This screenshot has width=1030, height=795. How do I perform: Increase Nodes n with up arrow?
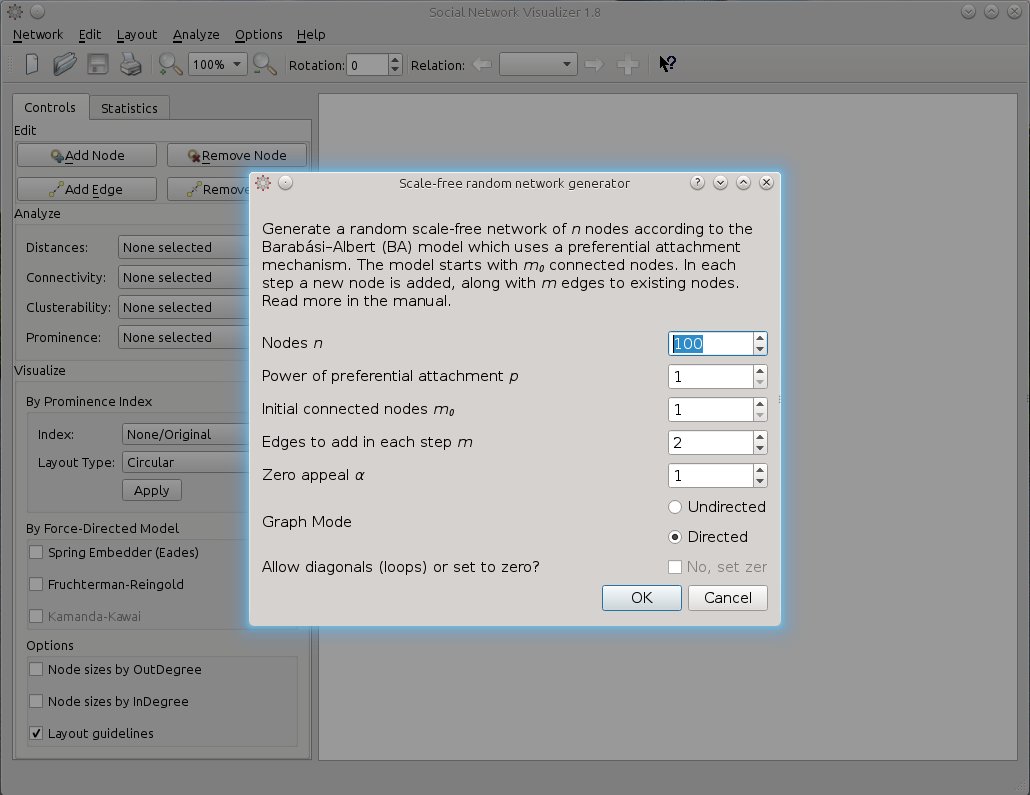(x=760, y=338)
